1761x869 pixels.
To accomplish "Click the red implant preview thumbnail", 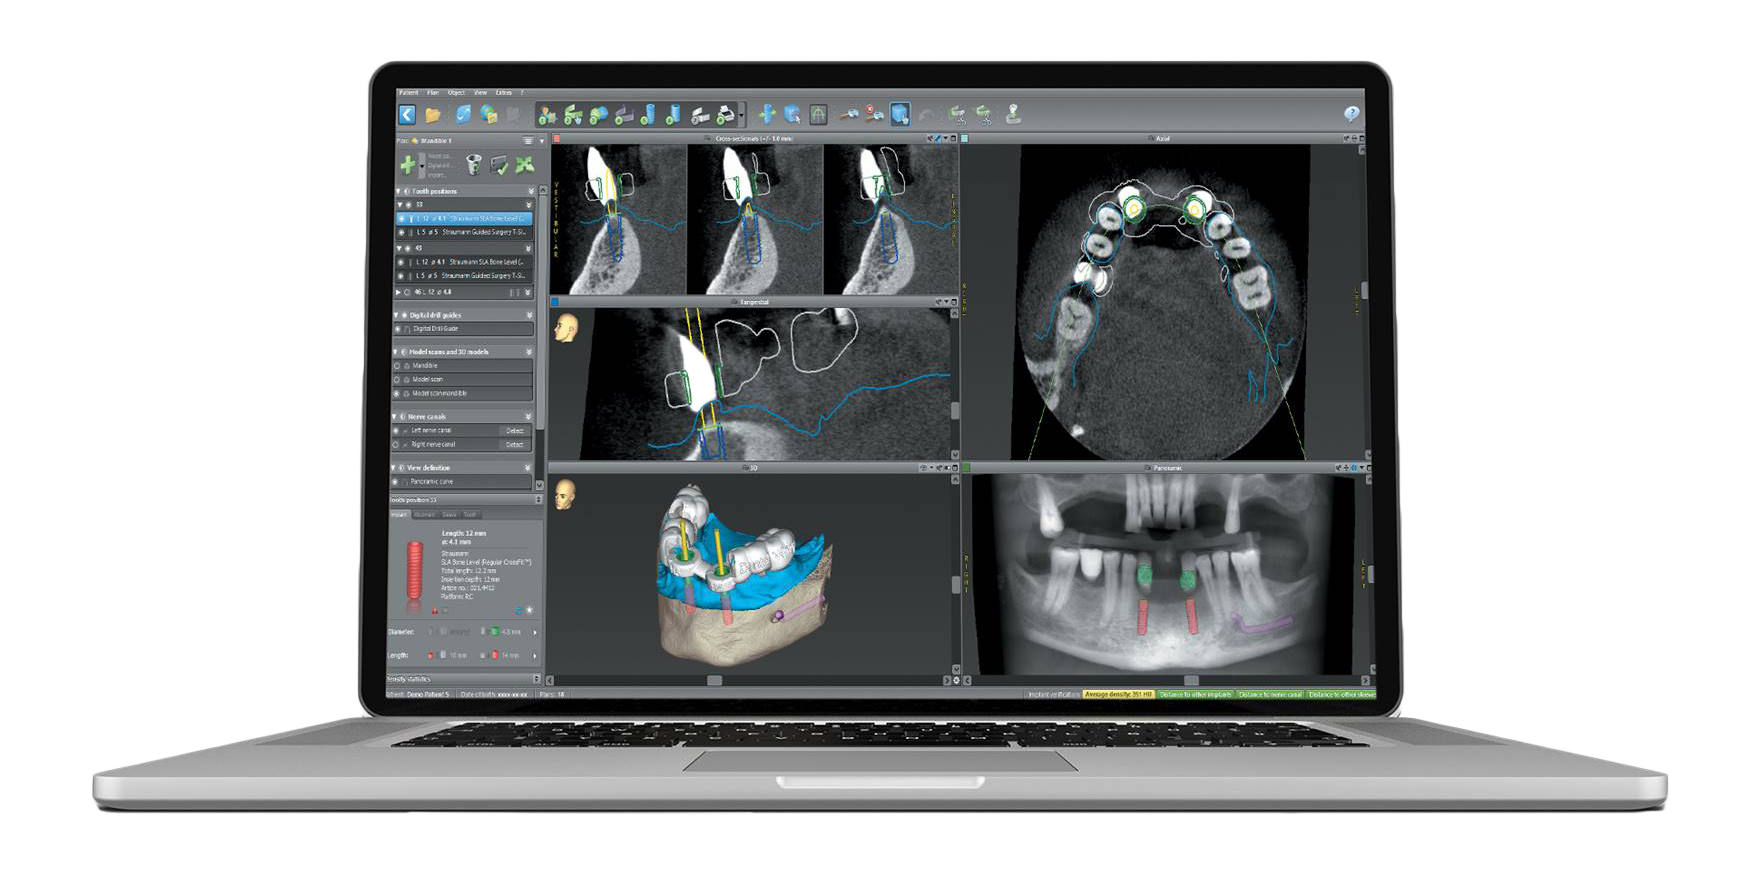I will pos(415,570).
